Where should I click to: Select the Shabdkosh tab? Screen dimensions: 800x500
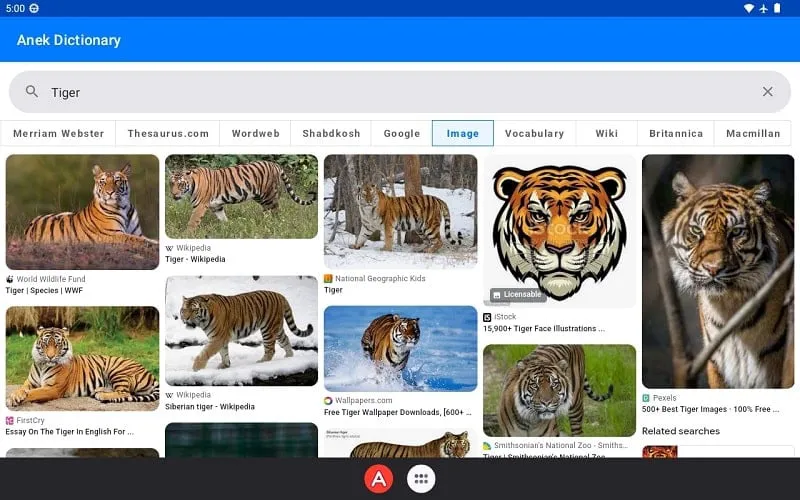tap(331, 133)
